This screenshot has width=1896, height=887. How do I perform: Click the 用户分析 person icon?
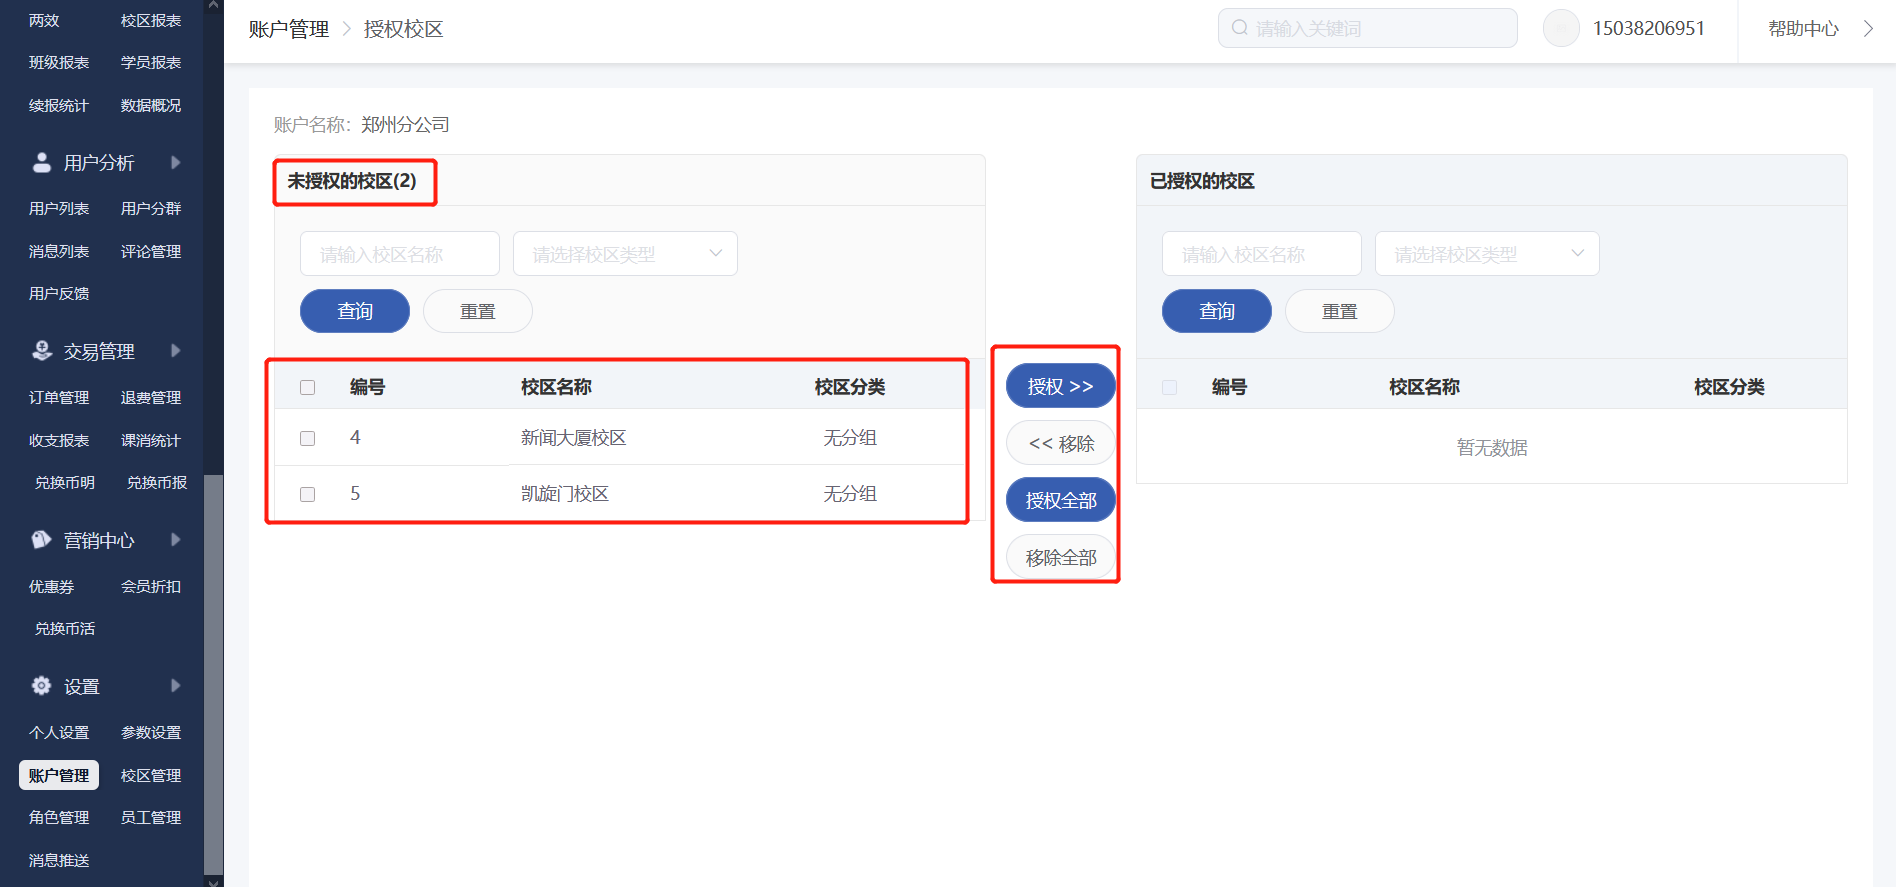pos(42,162)
